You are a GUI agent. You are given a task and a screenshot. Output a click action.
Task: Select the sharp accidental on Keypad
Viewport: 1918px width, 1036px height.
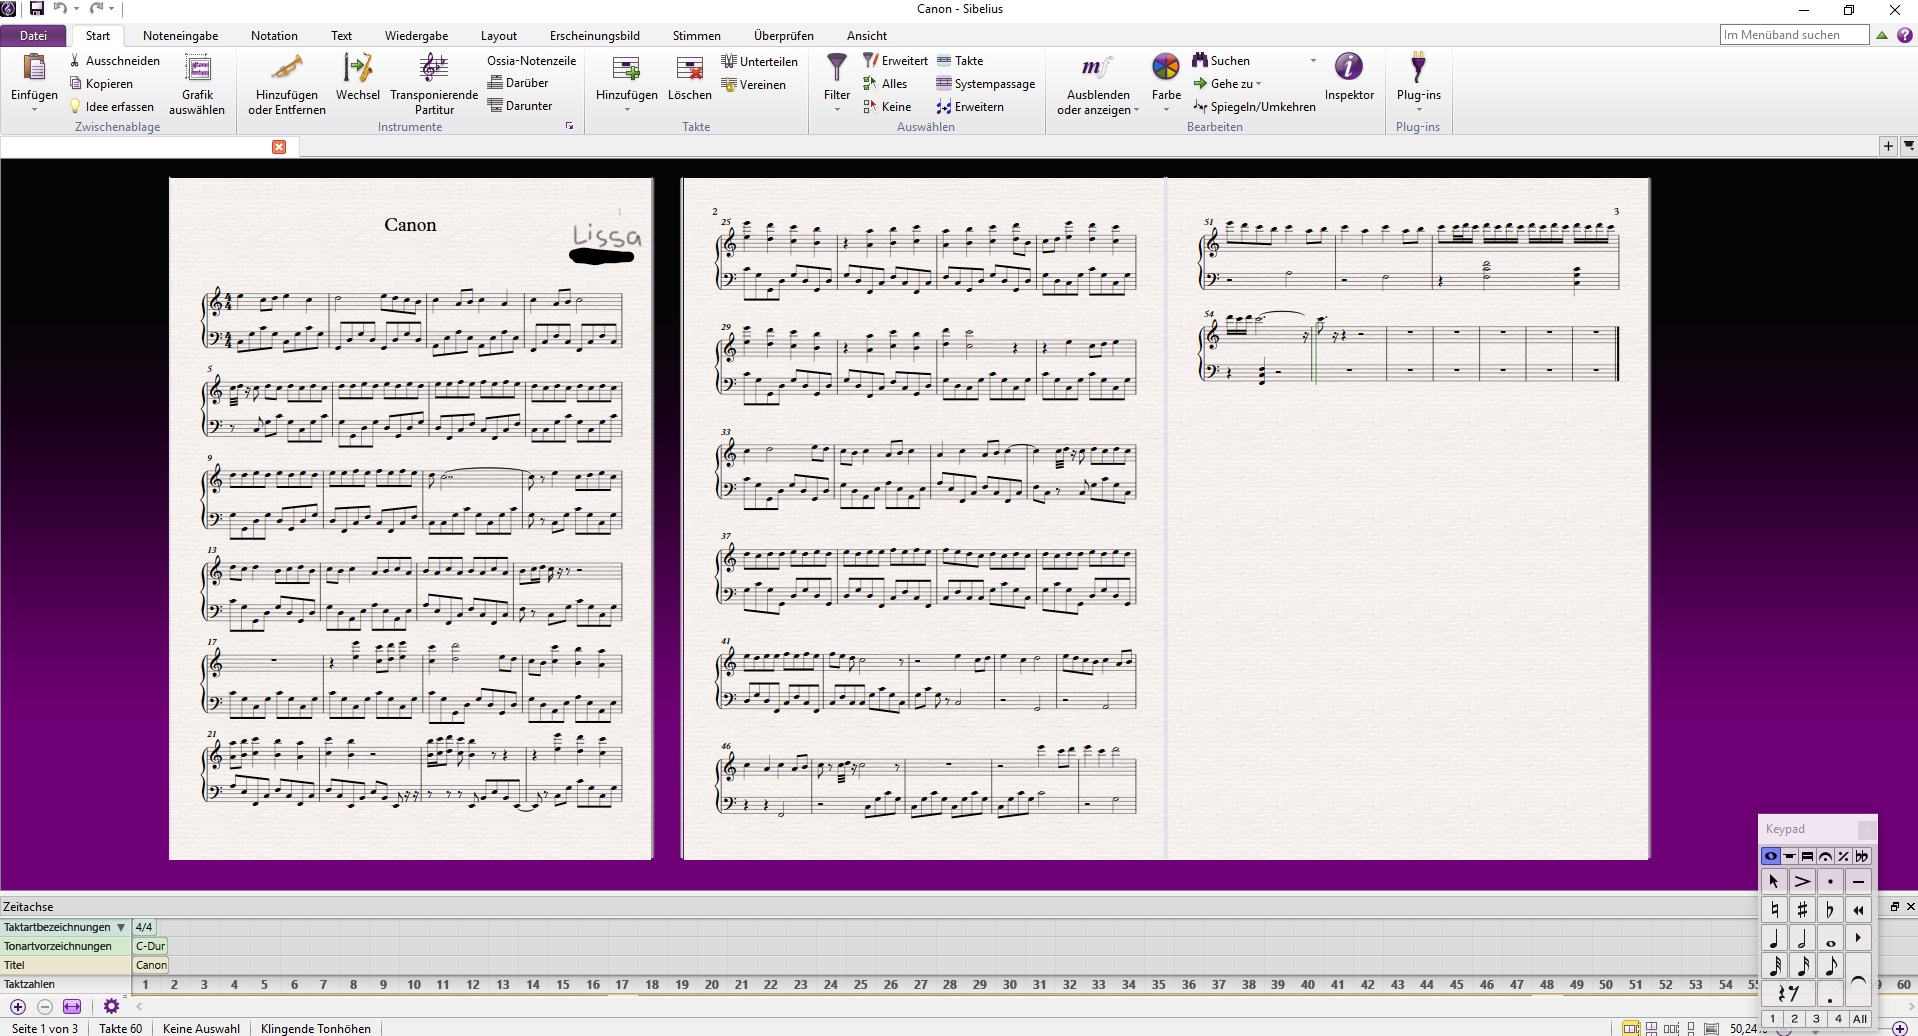tap(1802, 910)
